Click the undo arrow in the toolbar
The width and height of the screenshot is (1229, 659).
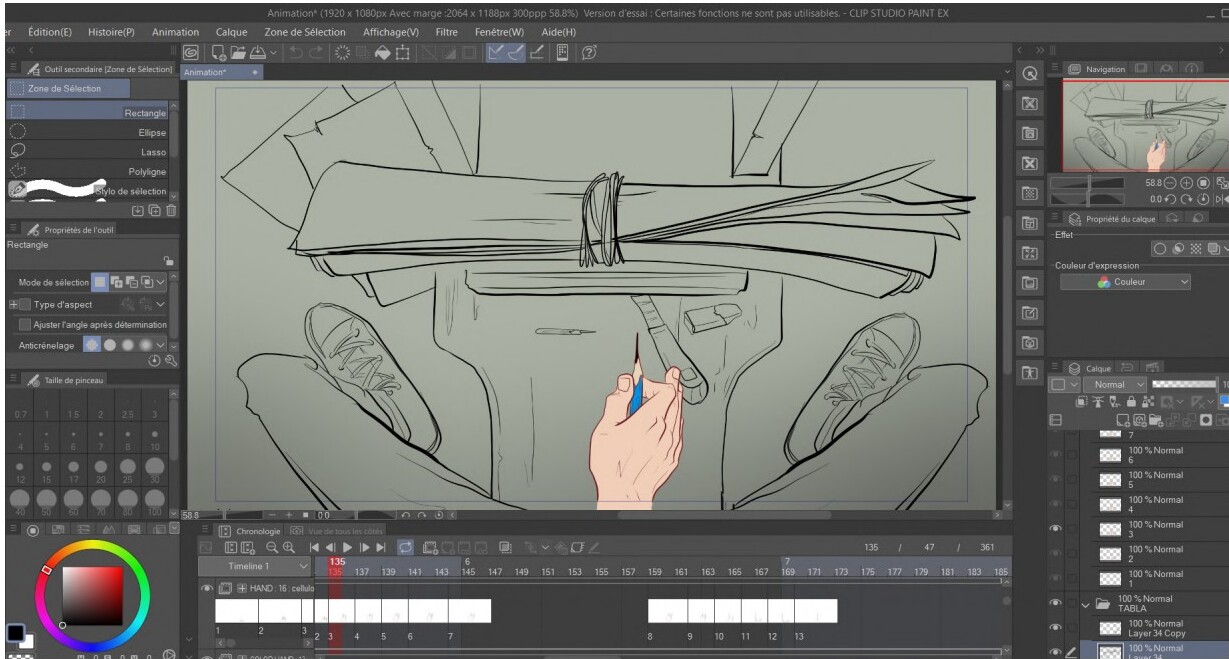pyautogui.click(x=295, y=52)
